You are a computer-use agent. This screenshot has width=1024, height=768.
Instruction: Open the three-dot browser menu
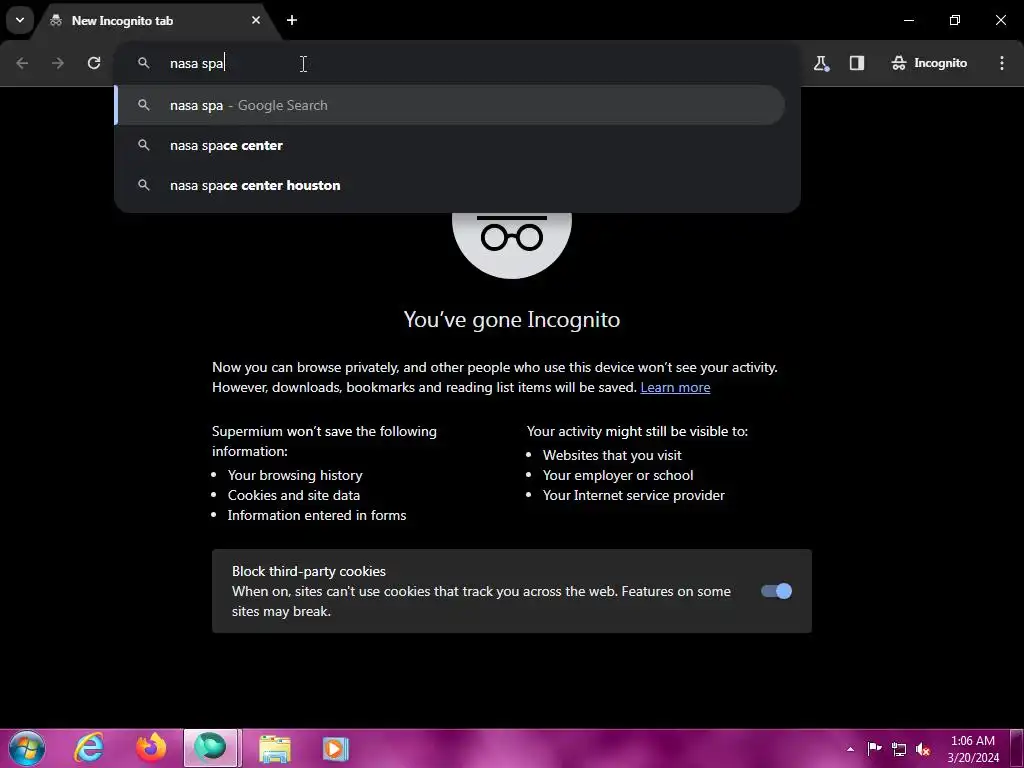1002,63
